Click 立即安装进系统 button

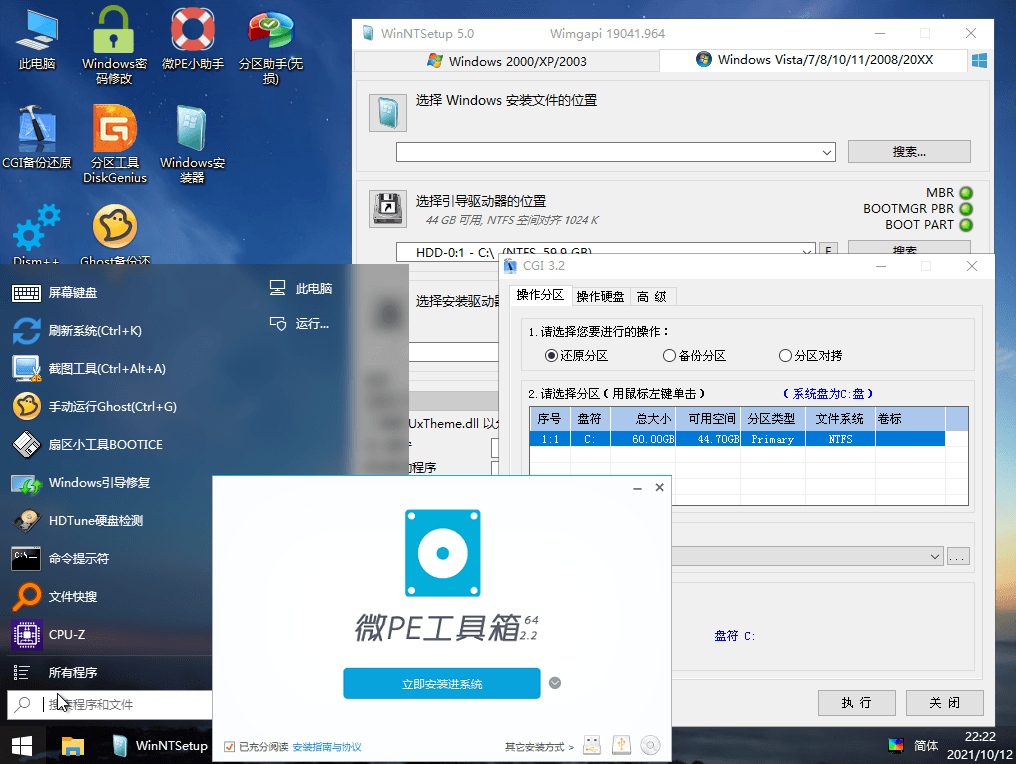click(442, 684)
